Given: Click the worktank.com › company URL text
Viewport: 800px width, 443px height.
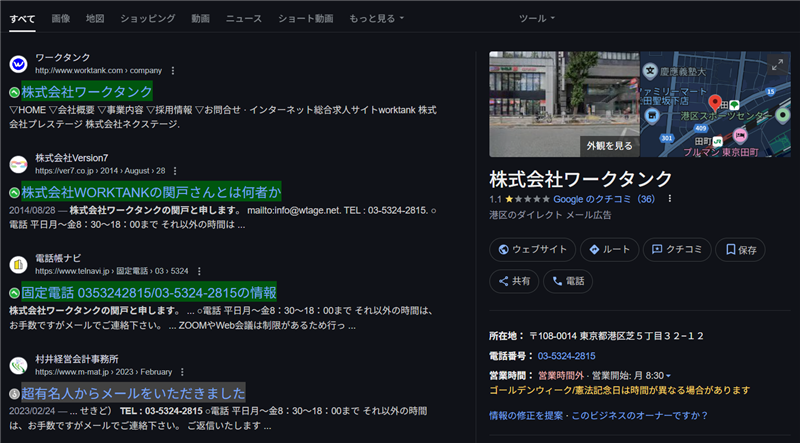Looking at the screenshot, I should pyautogui.click(x=98, y=70).
